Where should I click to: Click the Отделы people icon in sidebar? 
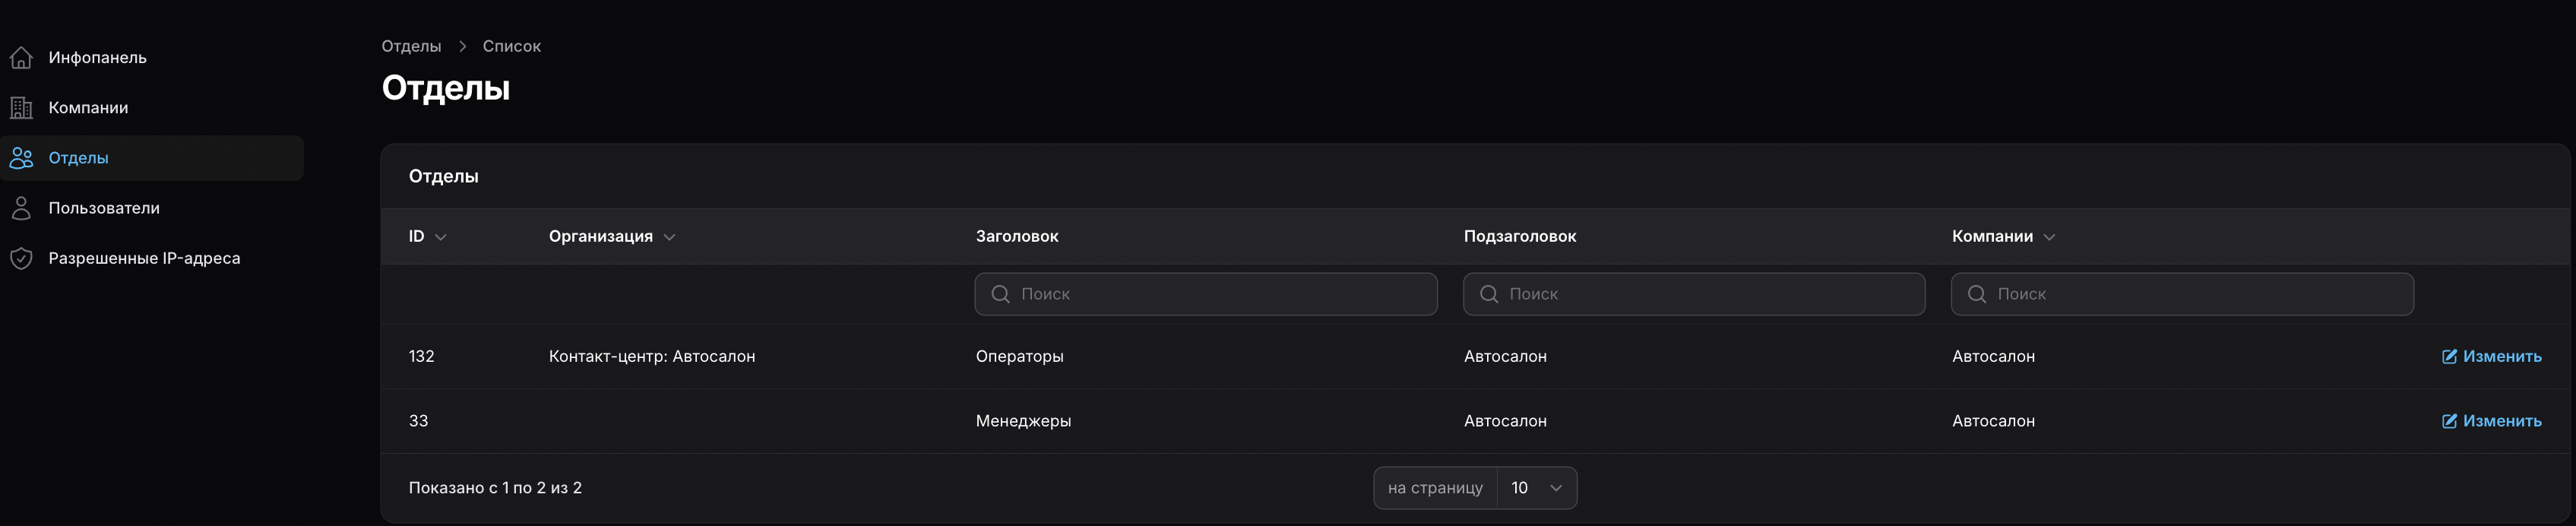pos(21,158)
